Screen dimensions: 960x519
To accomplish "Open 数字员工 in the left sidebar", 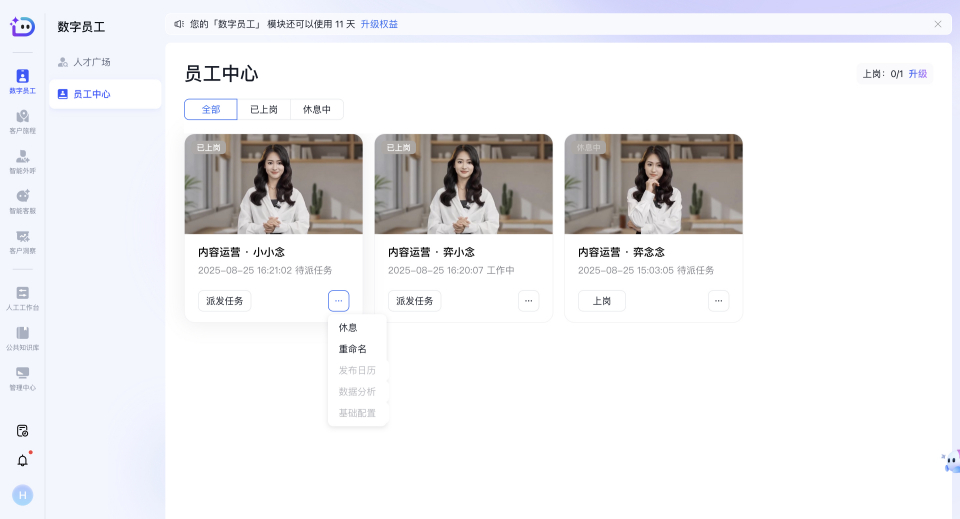I will point(22,81).
